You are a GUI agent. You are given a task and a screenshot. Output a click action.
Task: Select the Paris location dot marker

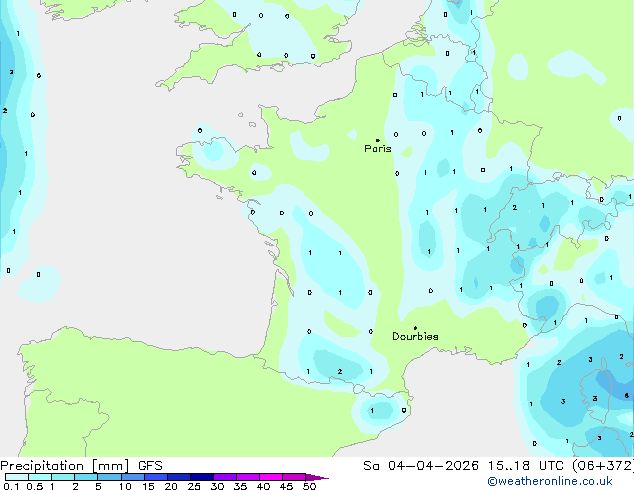378,140
